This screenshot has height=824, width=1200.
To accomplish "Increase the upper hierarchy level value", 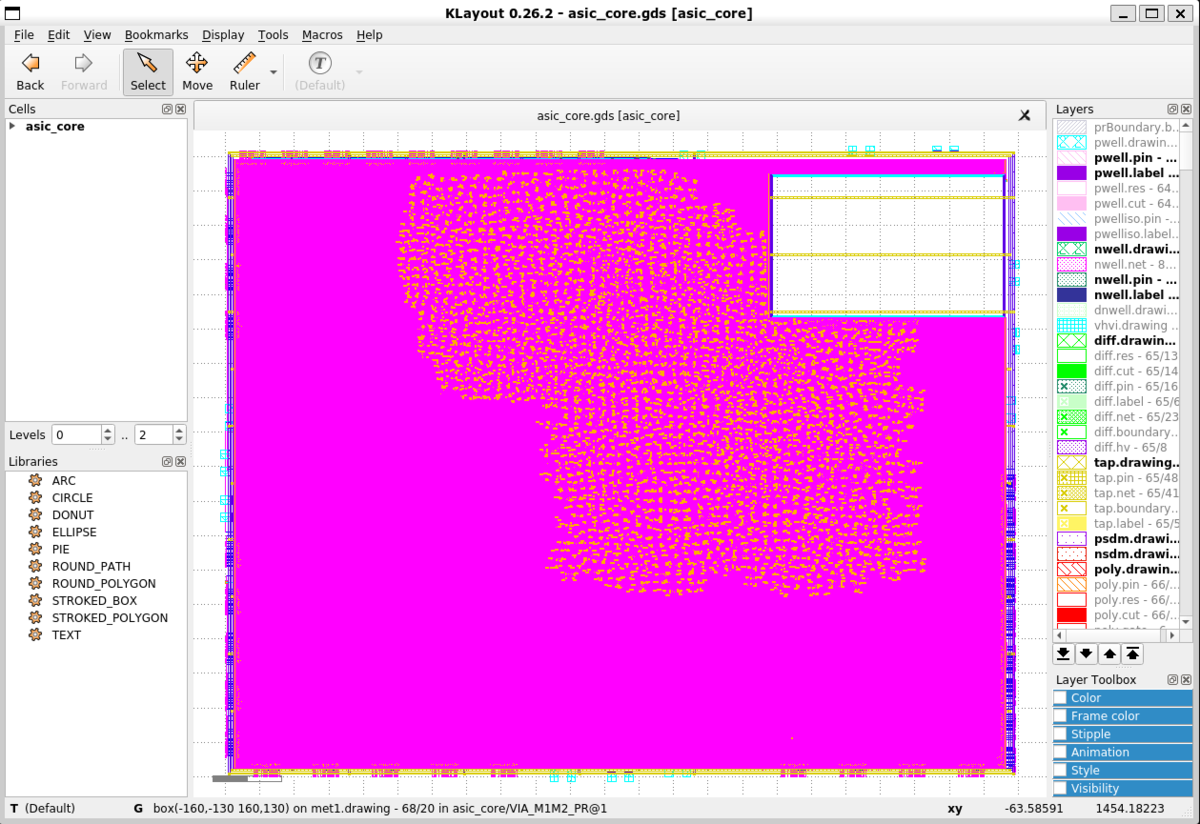I will tap(179, 430).
